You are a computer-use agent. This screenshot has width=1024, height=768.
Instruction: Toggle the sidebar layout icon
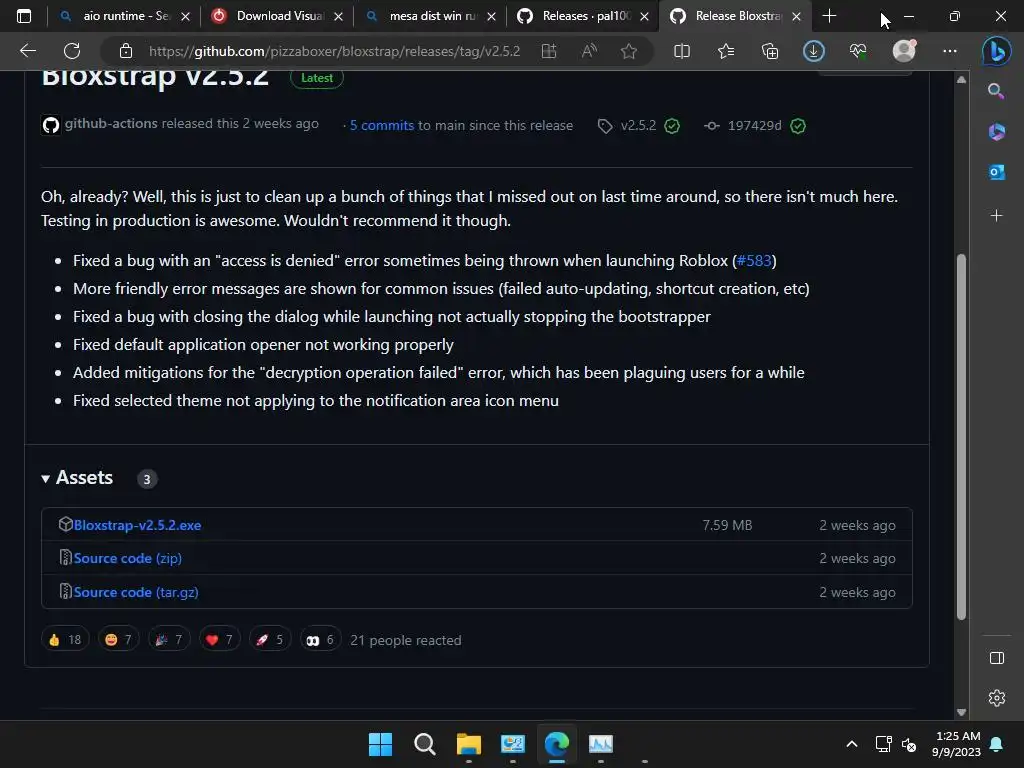click(997, 658)
